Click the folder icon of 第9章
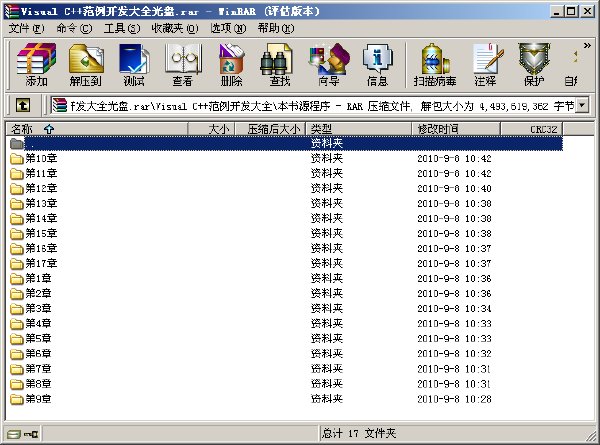The height and width of the screenshot is (445, 600). 16,399
